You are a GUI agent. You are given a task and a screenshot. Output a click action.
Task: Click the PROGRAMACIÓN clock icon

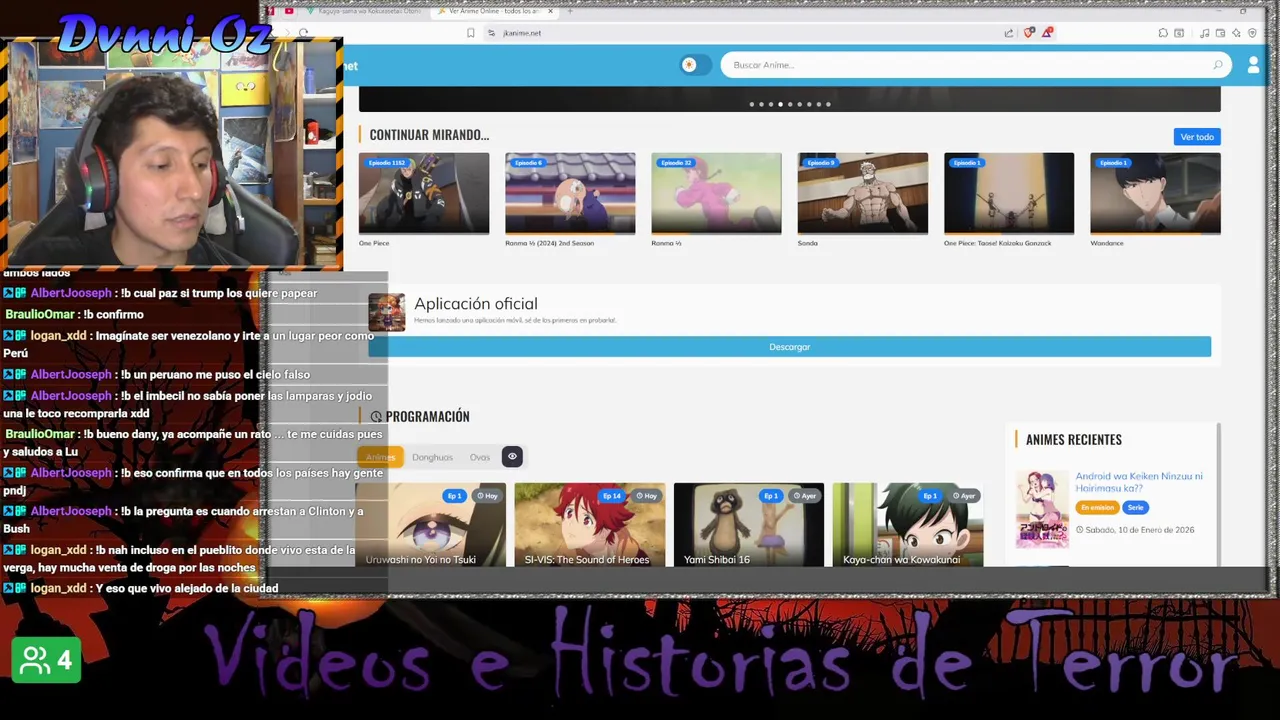pos(376,417)
